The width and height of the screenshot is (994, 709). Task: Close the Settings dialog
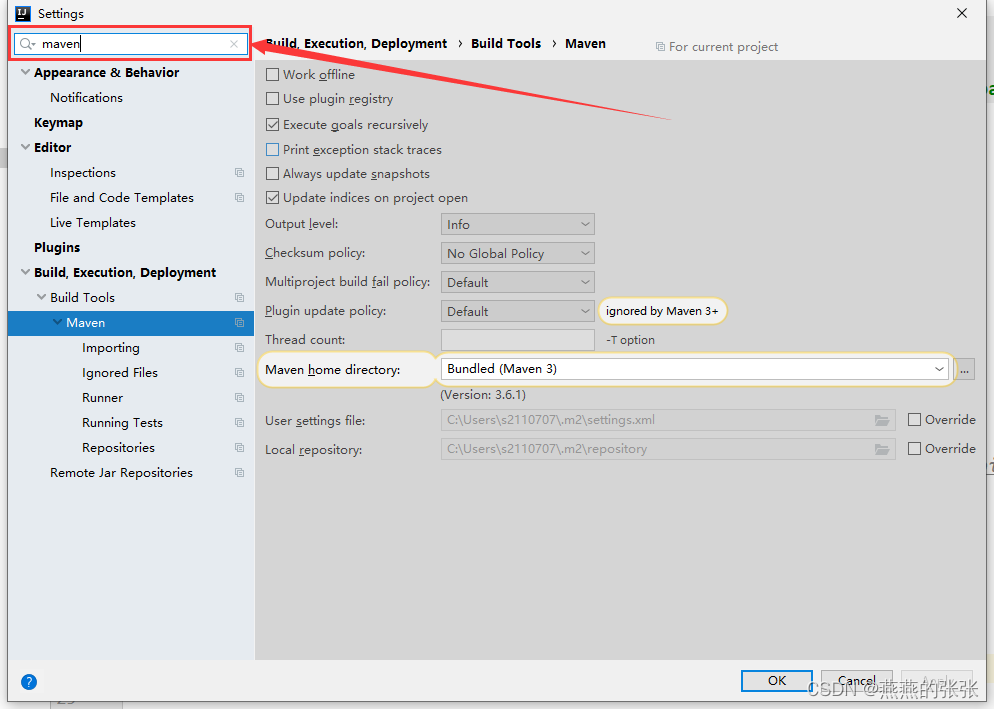(962, 13)
